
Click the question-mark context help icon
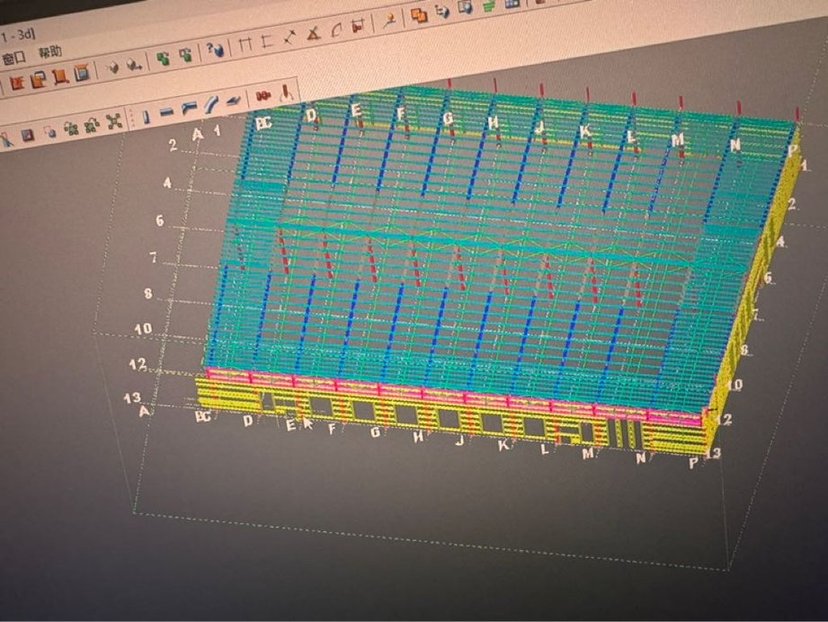point(215,50)
